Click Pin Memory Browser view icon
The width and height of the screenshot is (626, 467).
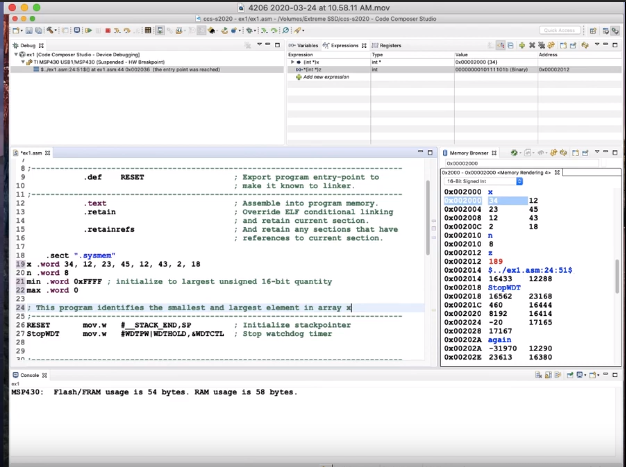585,153
